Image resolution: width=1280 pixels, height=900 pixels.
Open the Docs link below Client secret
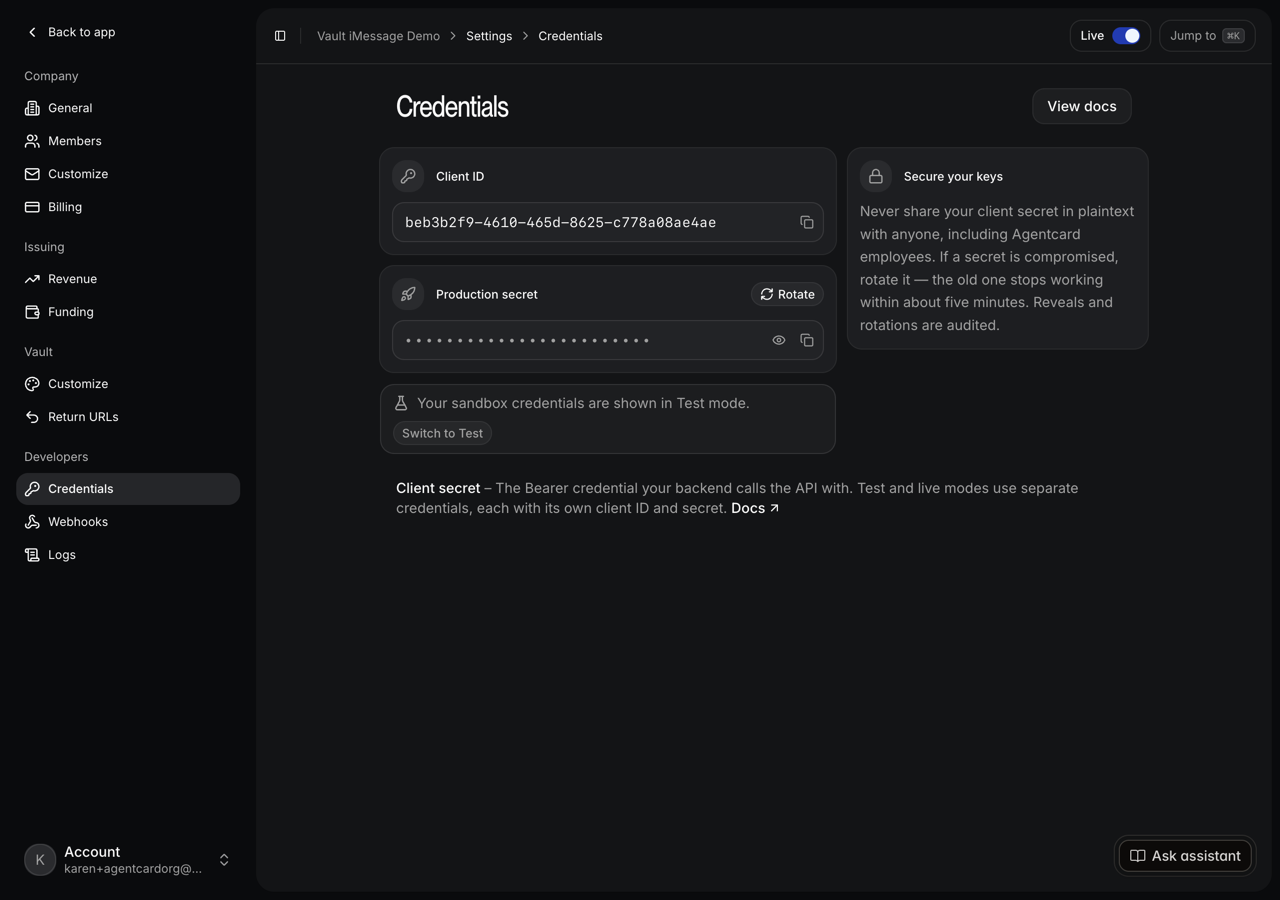coord(755,508)
